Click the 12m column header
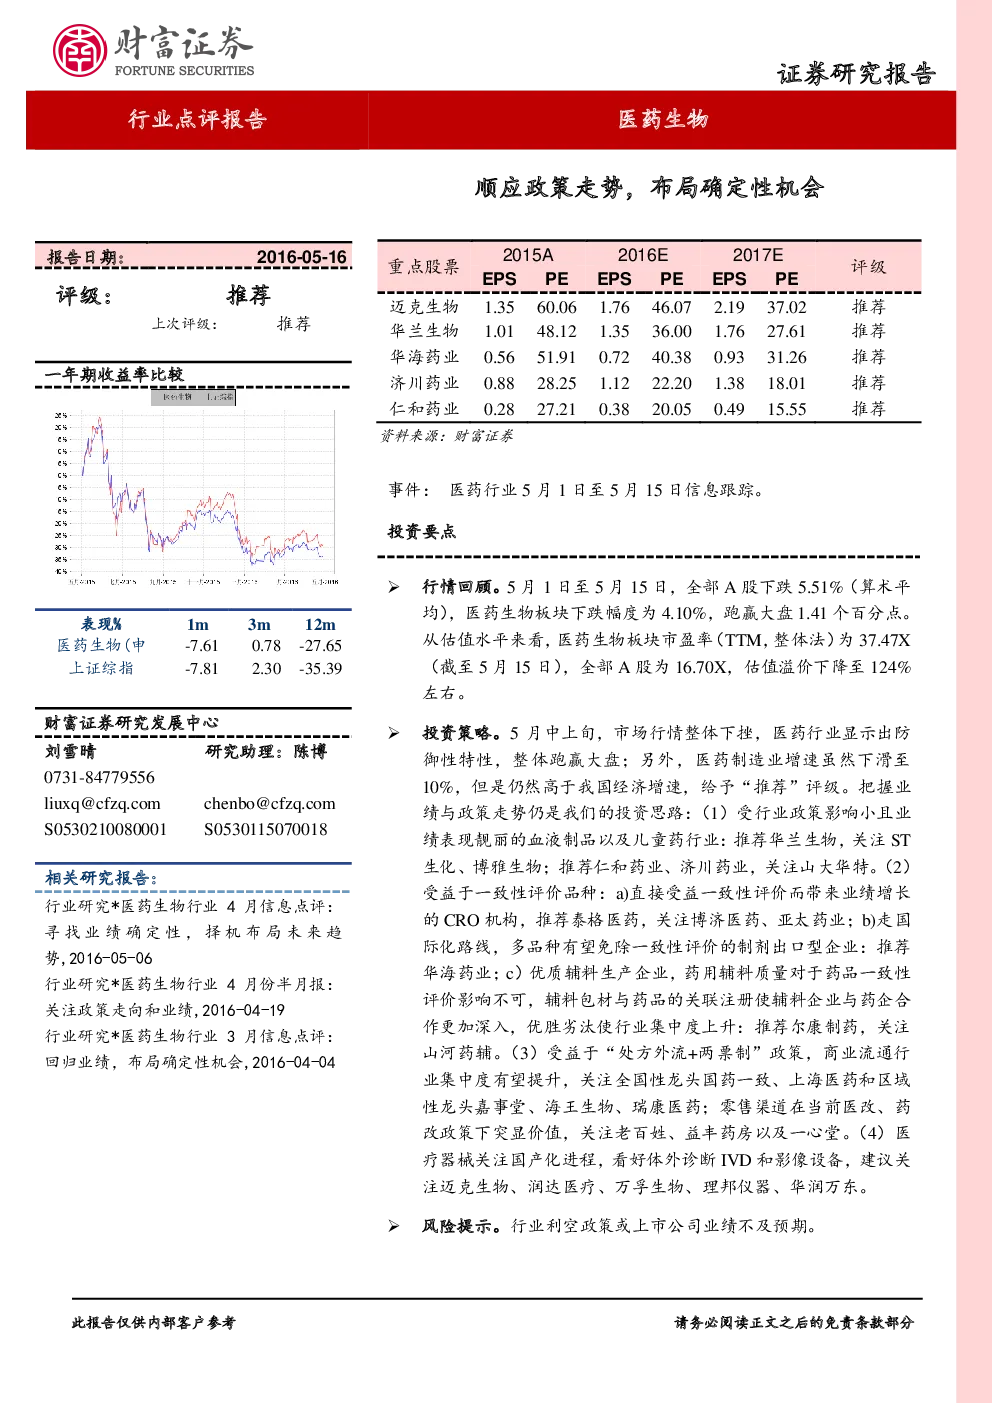The height and width of the screenshot is (1403, 992). pyautogui.click(x=320, y=624)
